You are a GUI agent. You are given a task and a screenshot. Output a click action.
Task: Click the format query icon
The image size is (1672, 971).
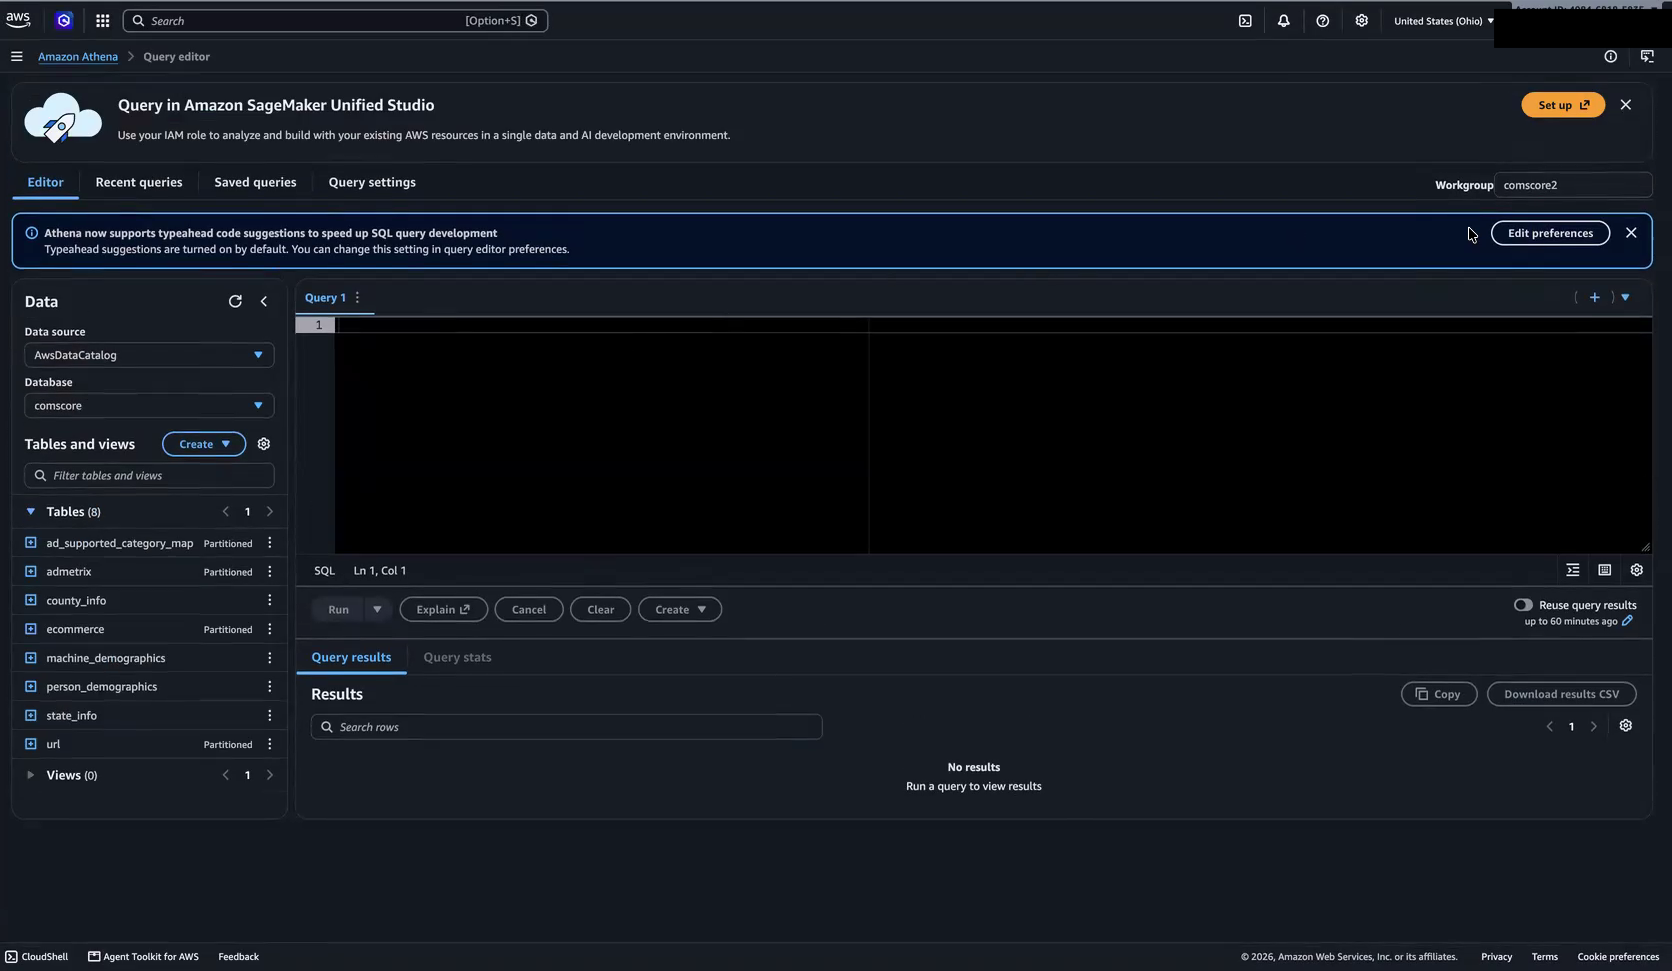pos(1573,570)
